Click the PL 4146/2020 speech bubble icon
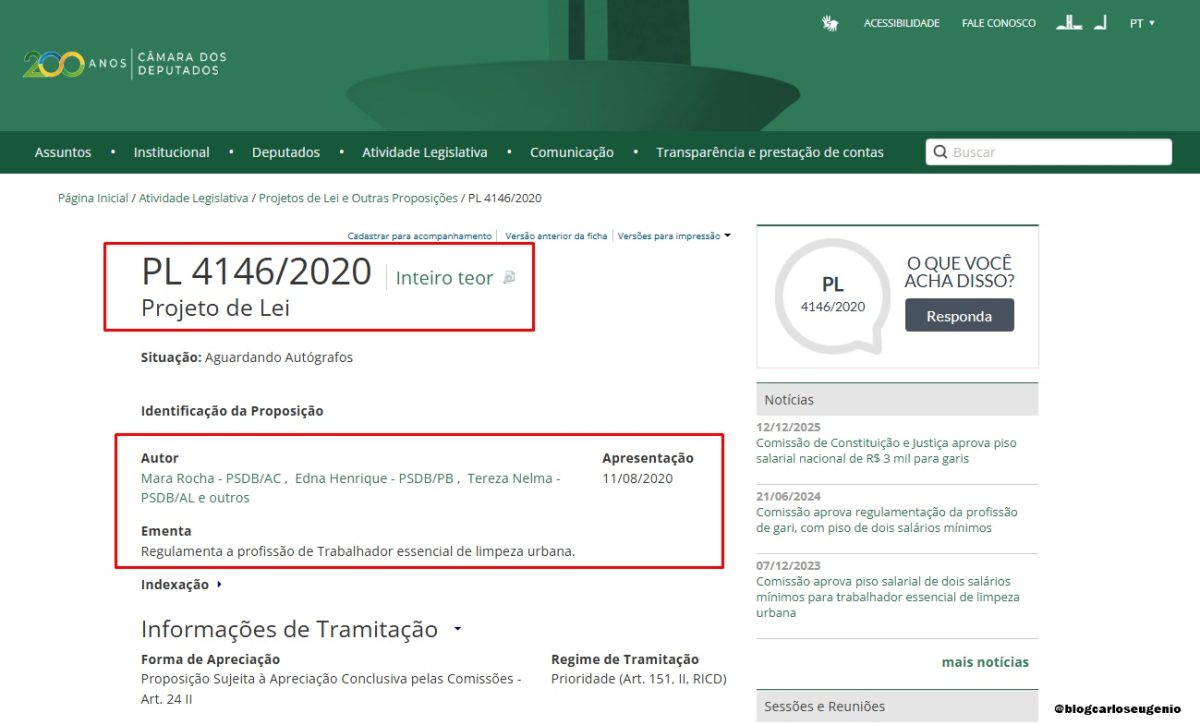This screenshot has width=1200, height=725. [x=832, y=295]
